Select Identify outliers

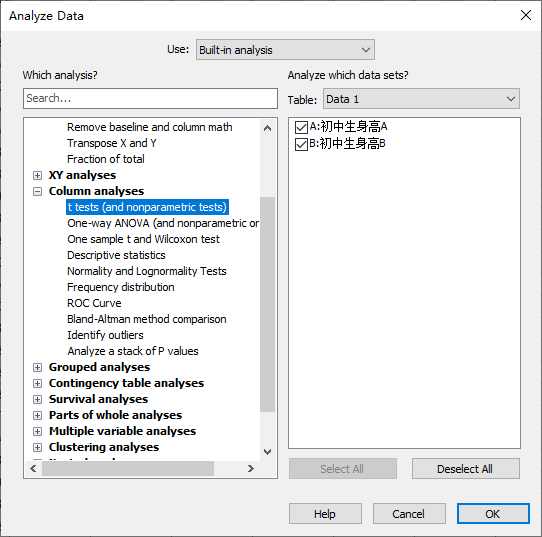coord(105,335)
